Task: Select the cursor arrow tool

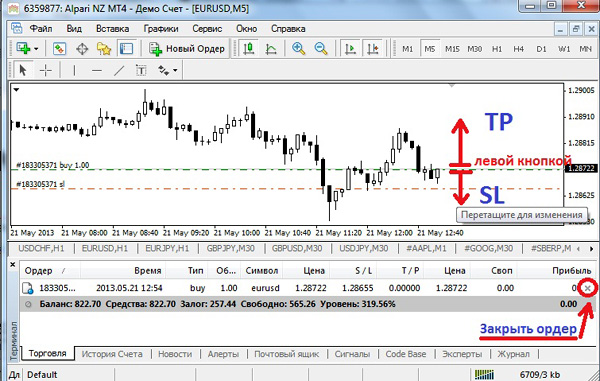Action: coord(23,70)
